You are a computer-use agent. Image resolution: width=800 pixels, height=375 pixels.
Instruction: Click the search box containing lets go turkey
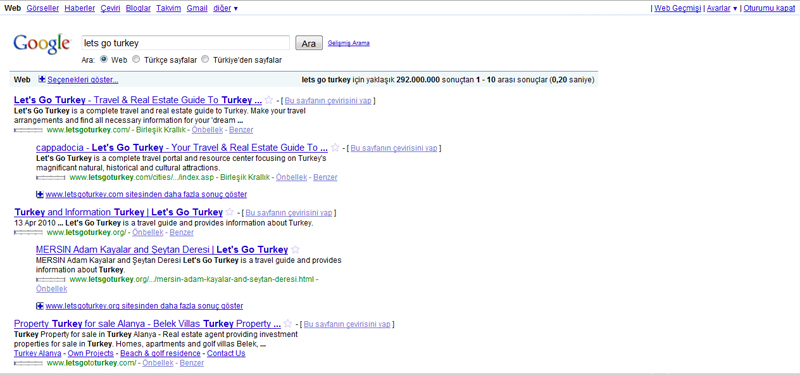(186, 43)
